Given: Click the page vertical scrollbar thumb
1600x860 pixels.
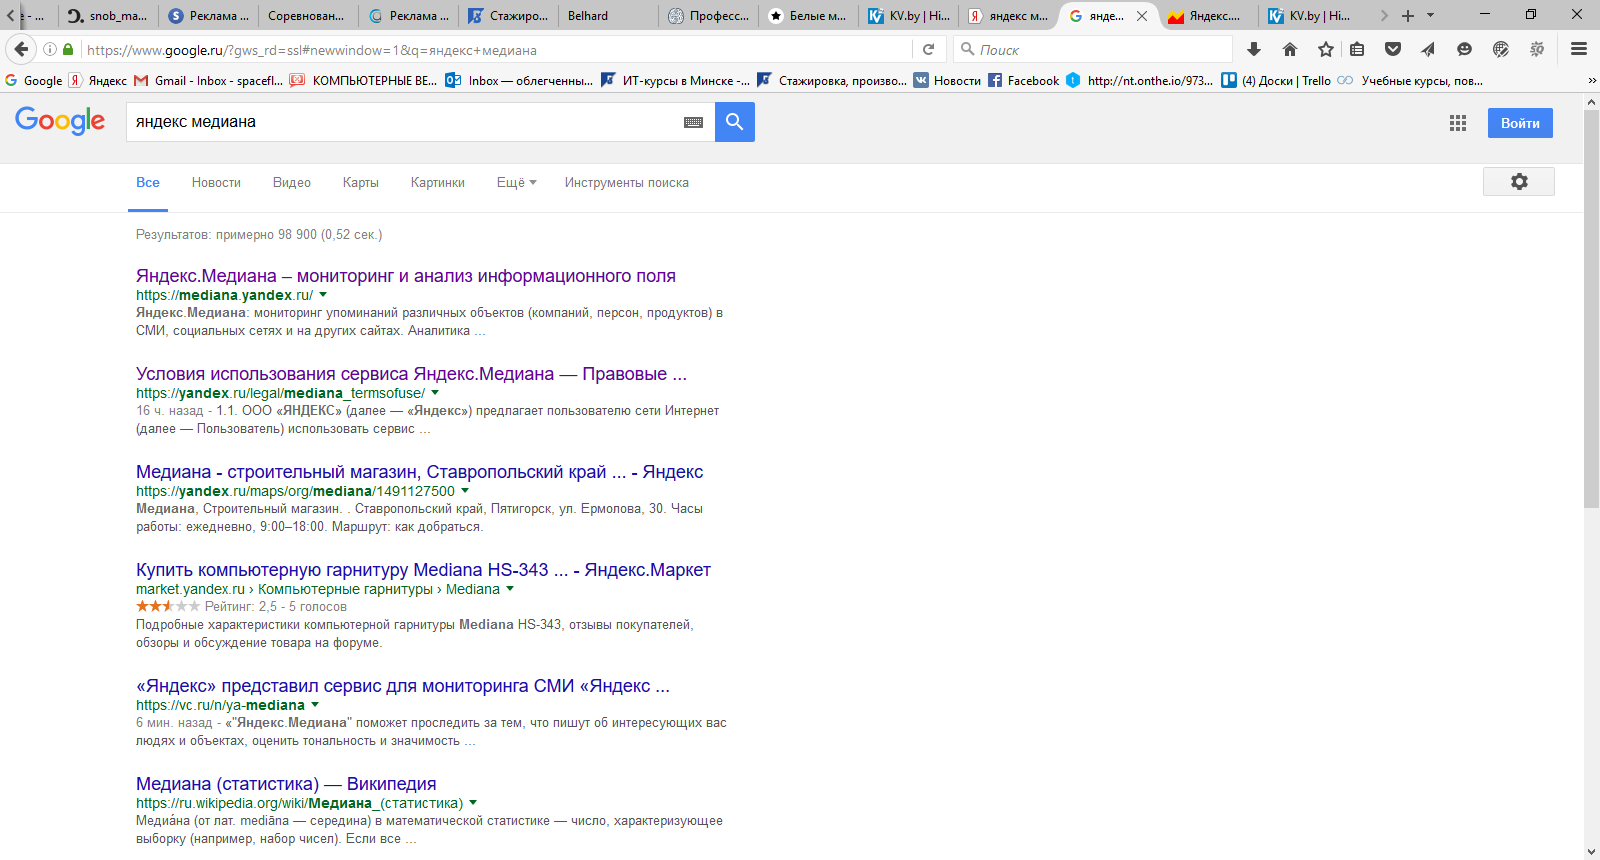Looking at the screenshot, I should 1592,309.
